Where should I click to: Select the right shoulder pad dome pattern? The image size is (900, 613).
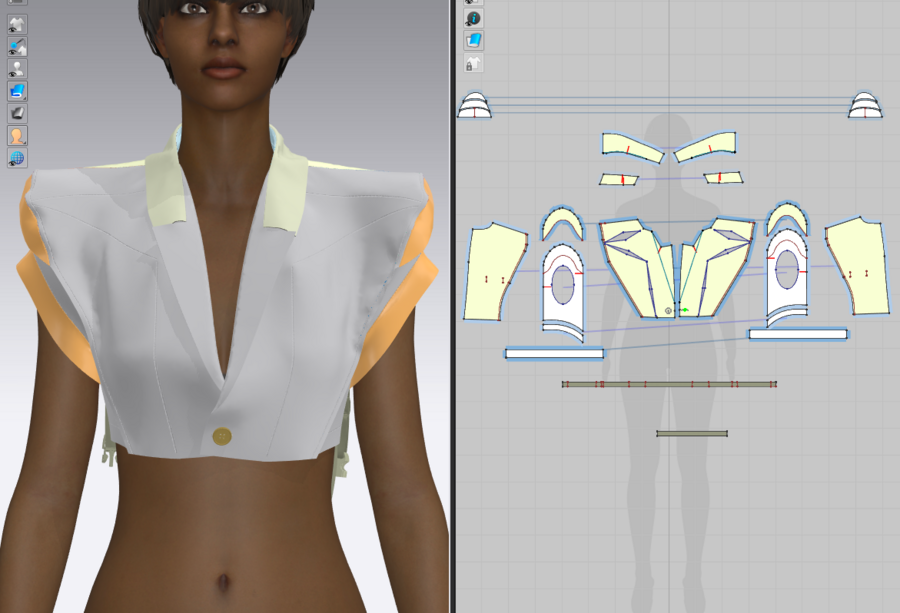tap(866, 106)
